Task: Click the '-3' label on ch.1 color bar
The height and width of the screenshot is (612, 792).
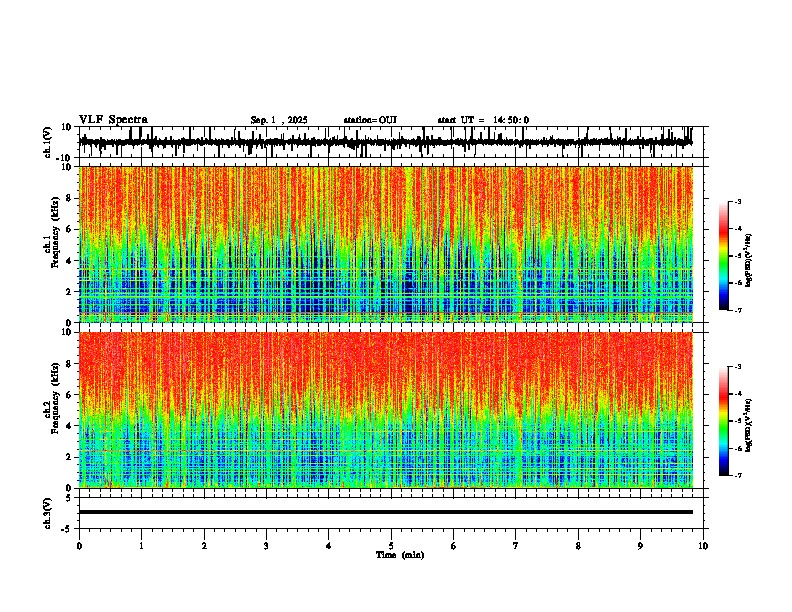Action: pos(738,201)
